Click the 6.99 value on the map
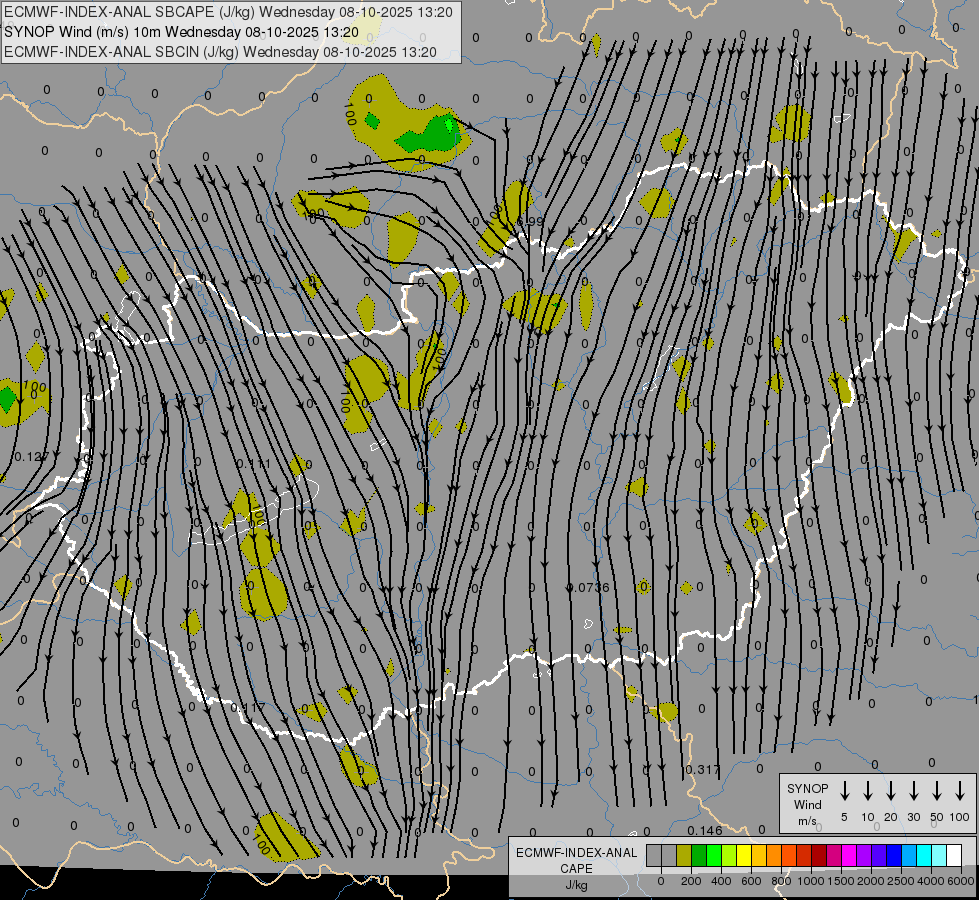This screenshot has width=979, height=900. point(530,221)
